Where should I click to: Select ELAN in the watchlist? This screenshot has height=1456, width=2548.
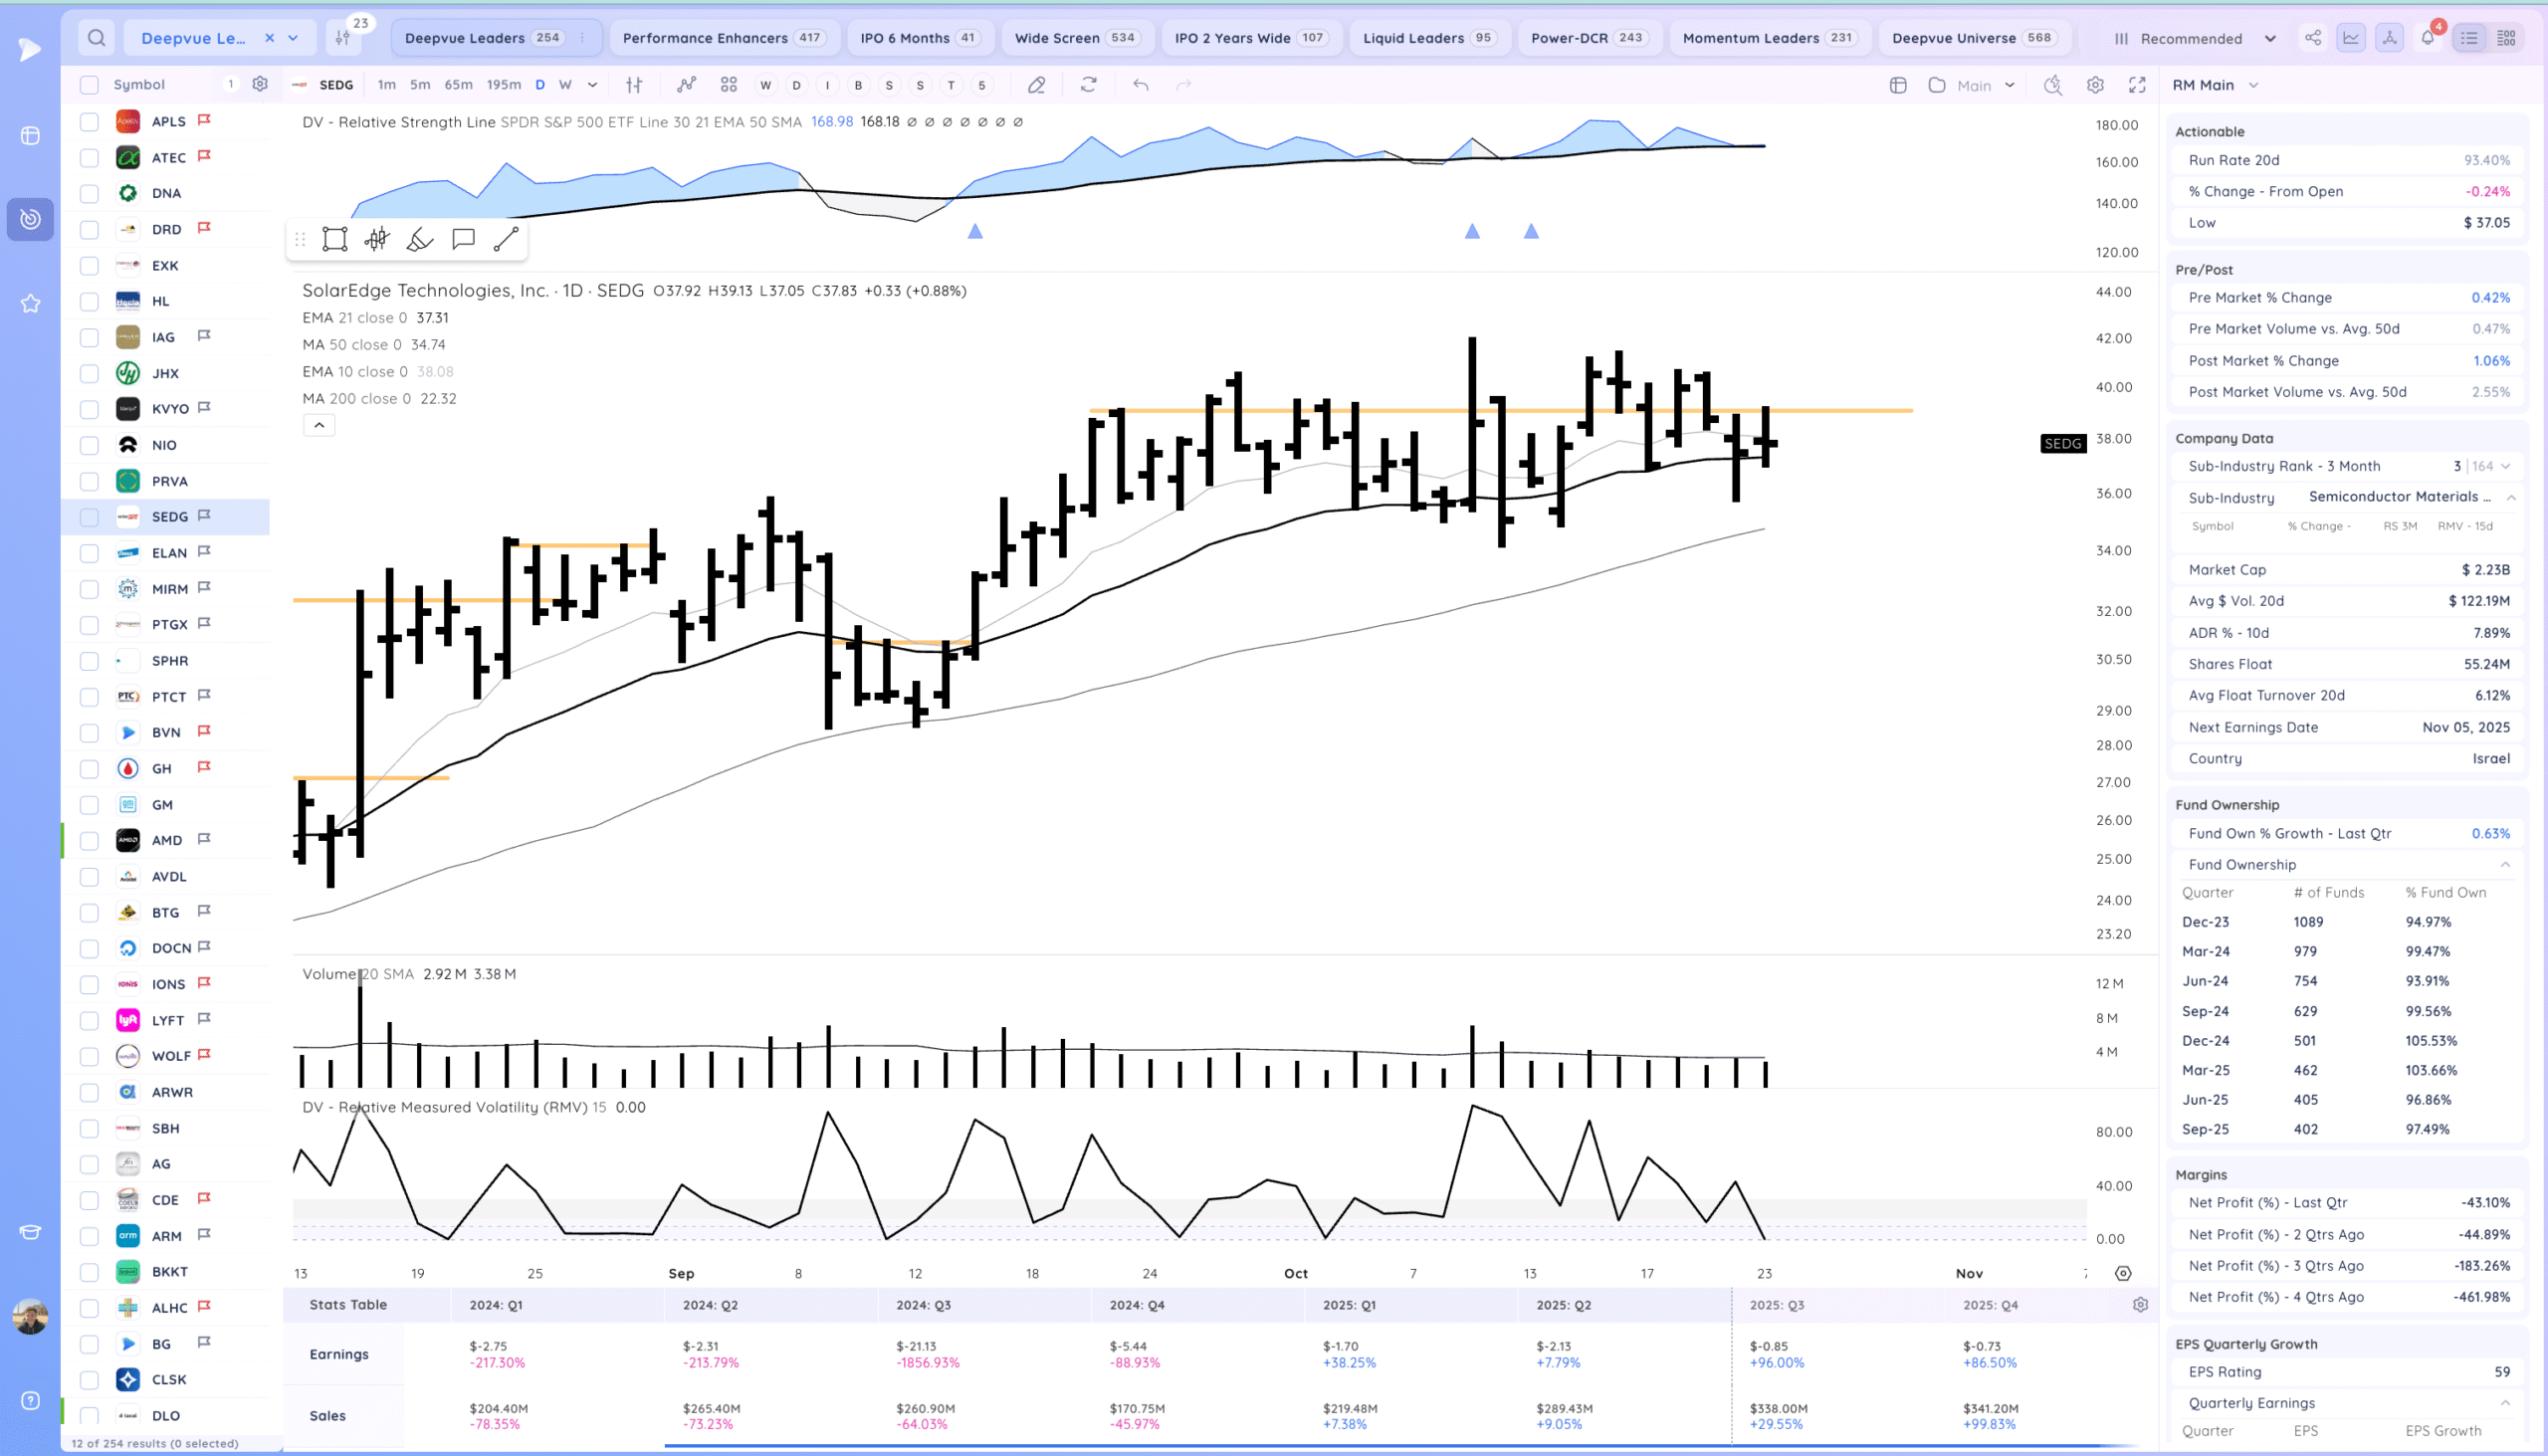[x=169, y=553]
